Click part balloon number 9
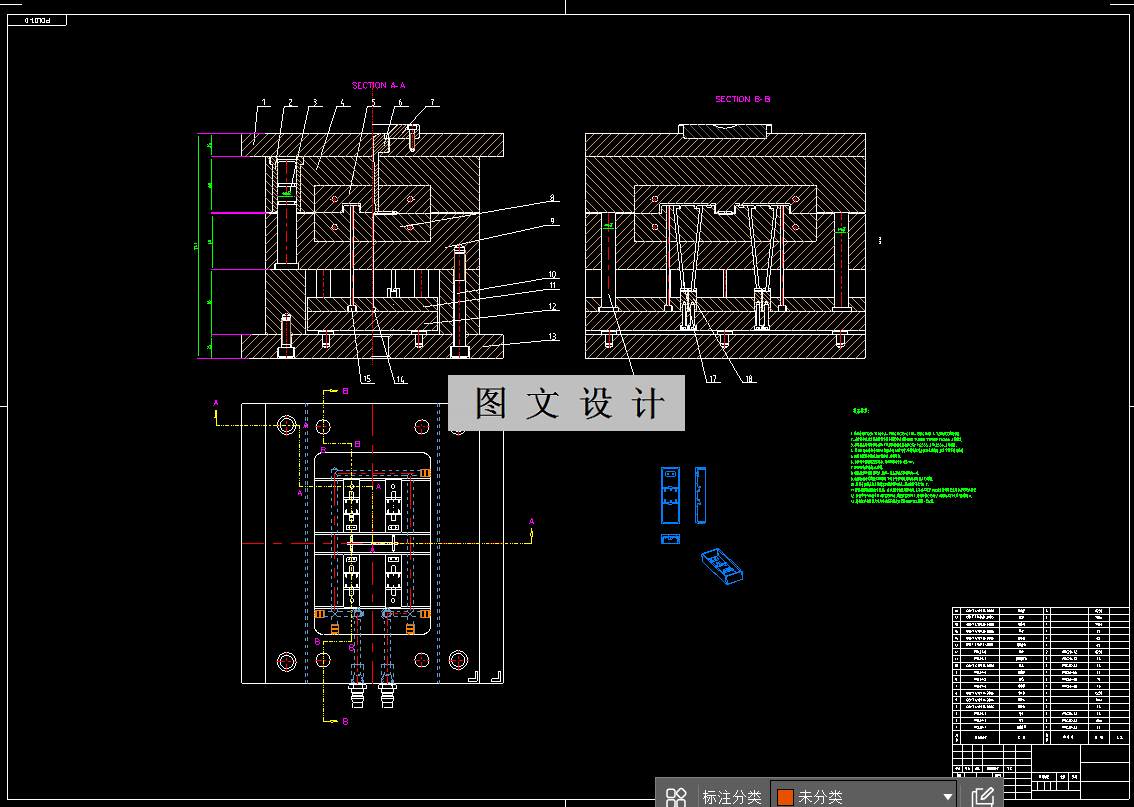This screenshot has height=807, width=1134. point(552,221)
